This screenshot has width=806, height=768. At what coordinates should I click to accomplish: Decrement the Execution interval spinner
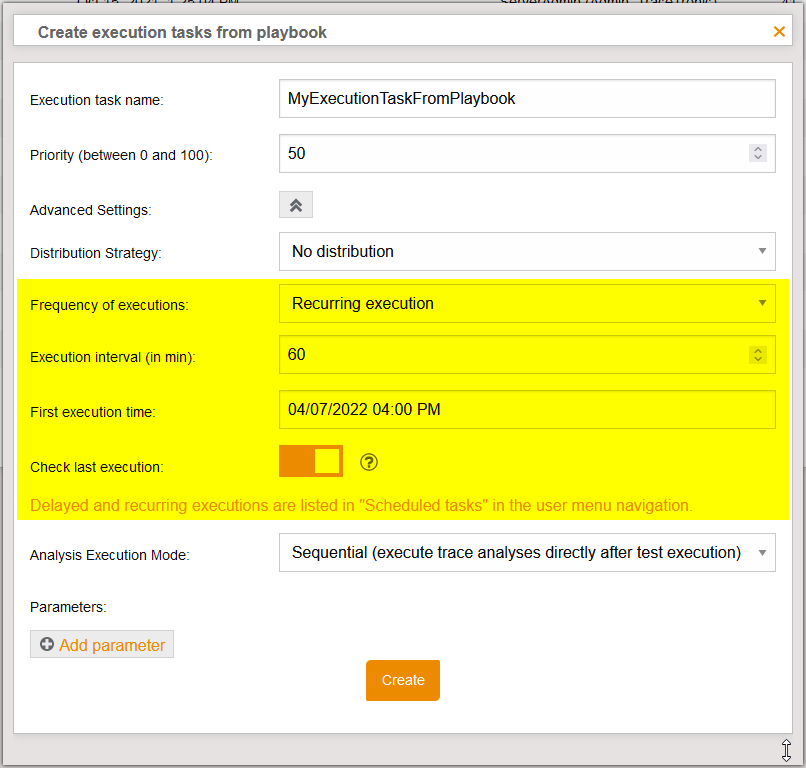758,359
